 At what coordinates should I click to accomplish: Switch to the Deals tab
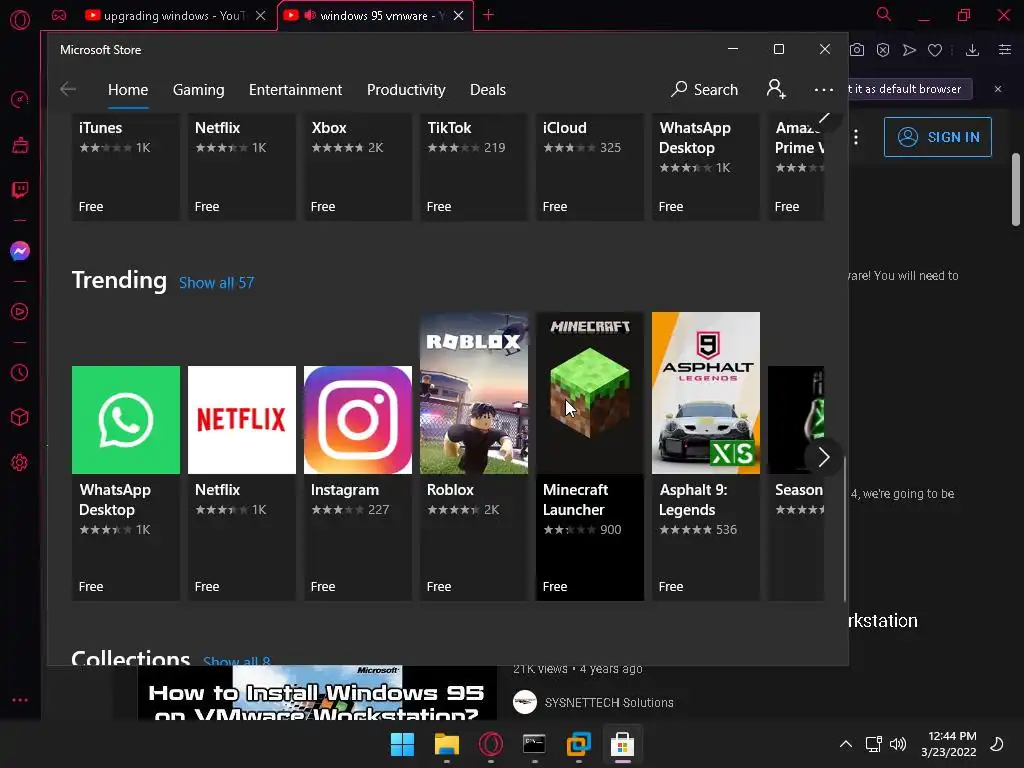(488, 89)
